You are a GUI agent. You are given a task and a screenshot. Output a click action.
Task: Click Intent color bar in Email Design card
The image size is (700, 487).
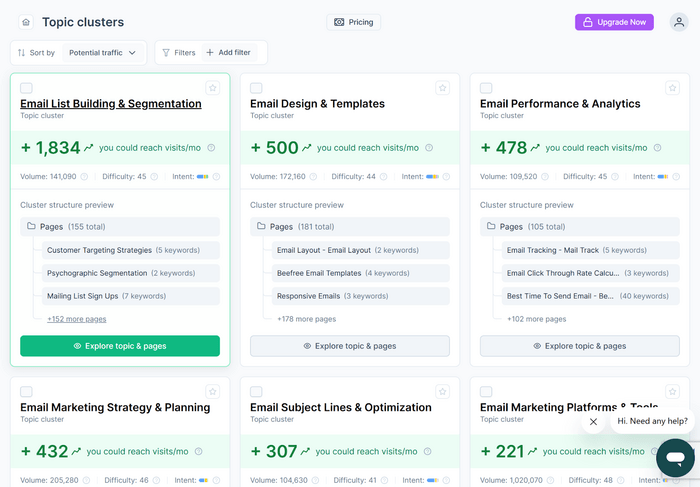(432, 177)
